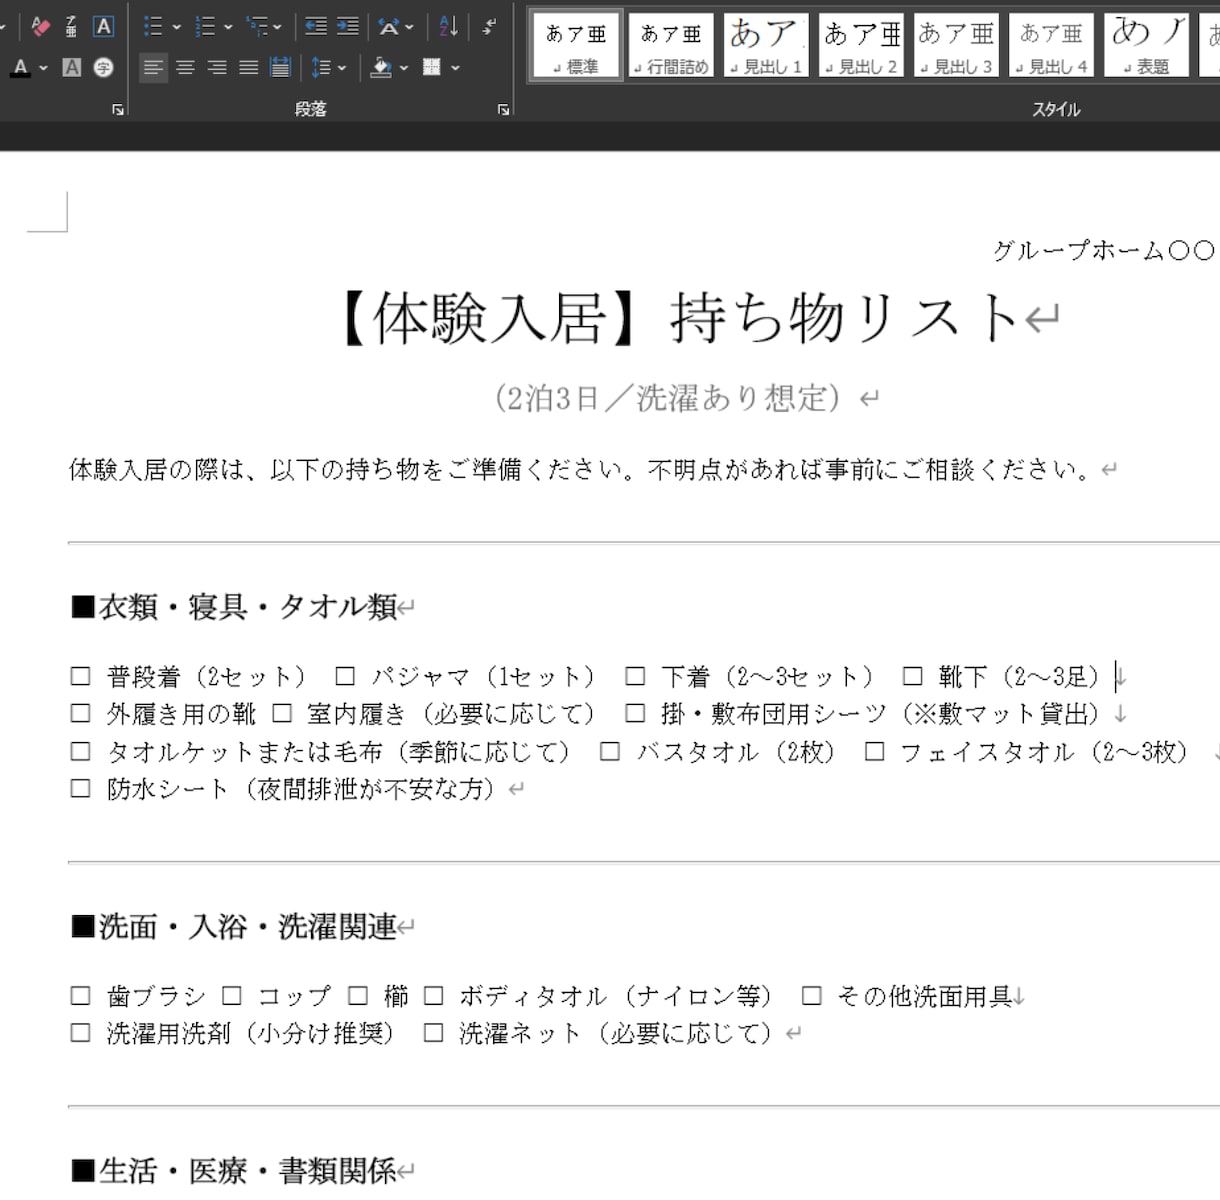
Task: Apply the 見出し 4 style
Action: [1051, 45]
